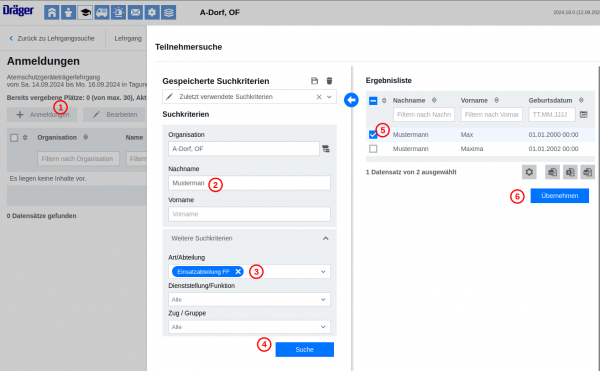Open Geburtsdatum column filter menu icon

pos(581,100)
